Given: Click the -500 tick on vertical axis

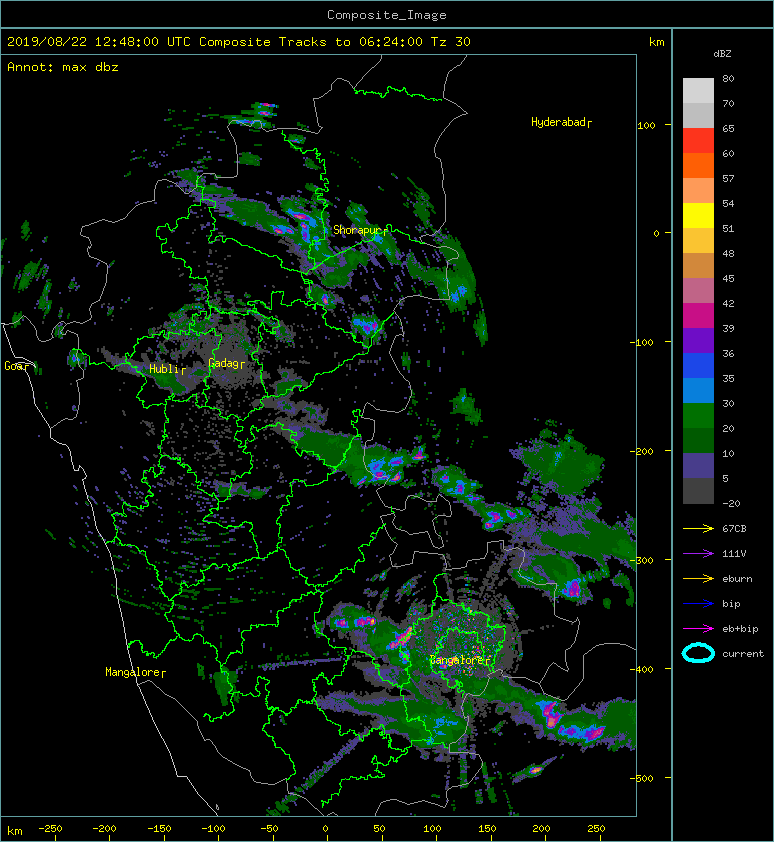Looking at the screenshot, I should pyautogui.click(x=643, y=779).
